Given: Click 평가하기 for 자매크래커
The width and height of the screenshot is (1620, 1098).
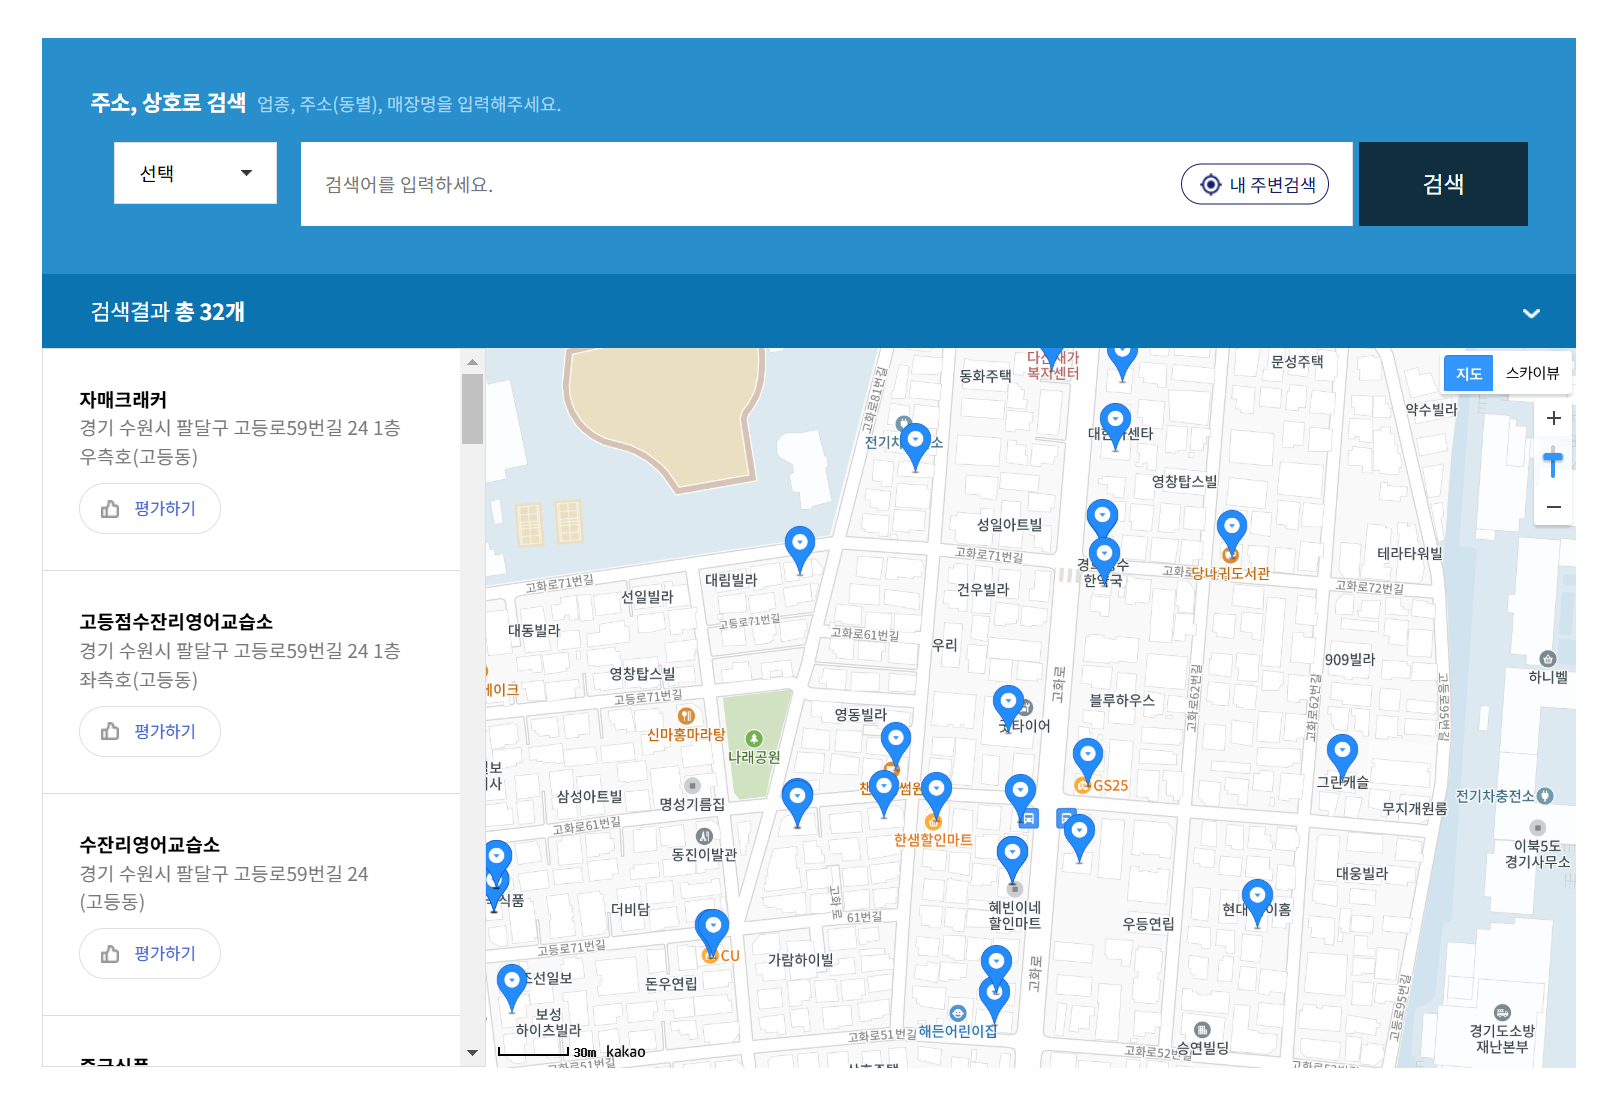Looking at the screenshot, I should click(150, 509).
